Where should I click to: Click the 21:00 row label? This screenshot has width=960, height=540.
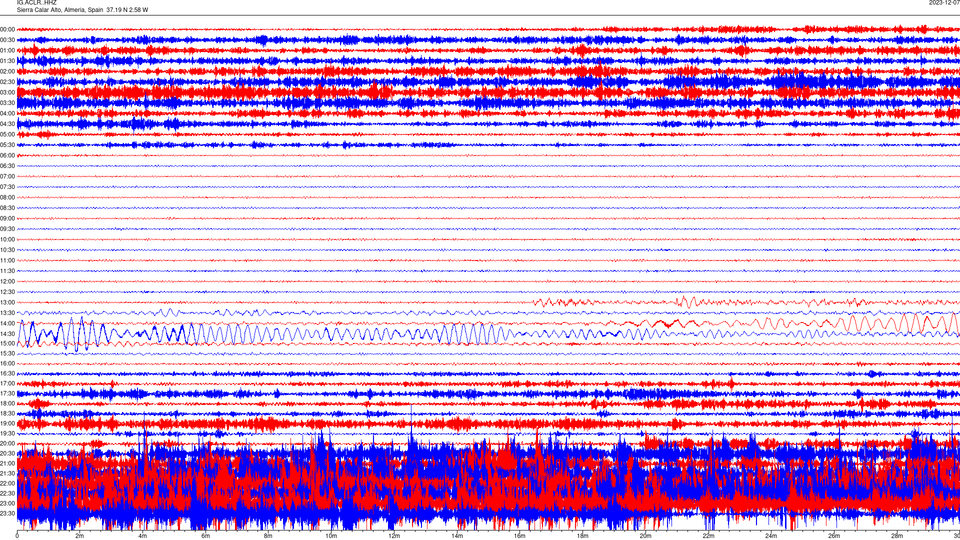[x=7, y=463]
